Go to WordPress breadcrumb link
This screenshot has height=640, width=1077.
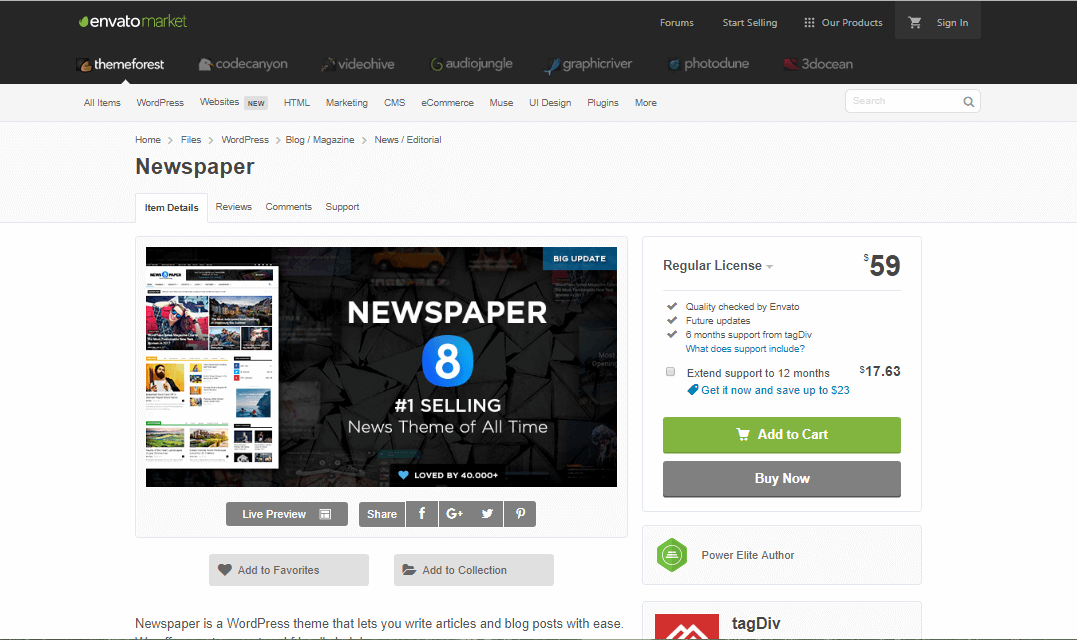(245, 139)
